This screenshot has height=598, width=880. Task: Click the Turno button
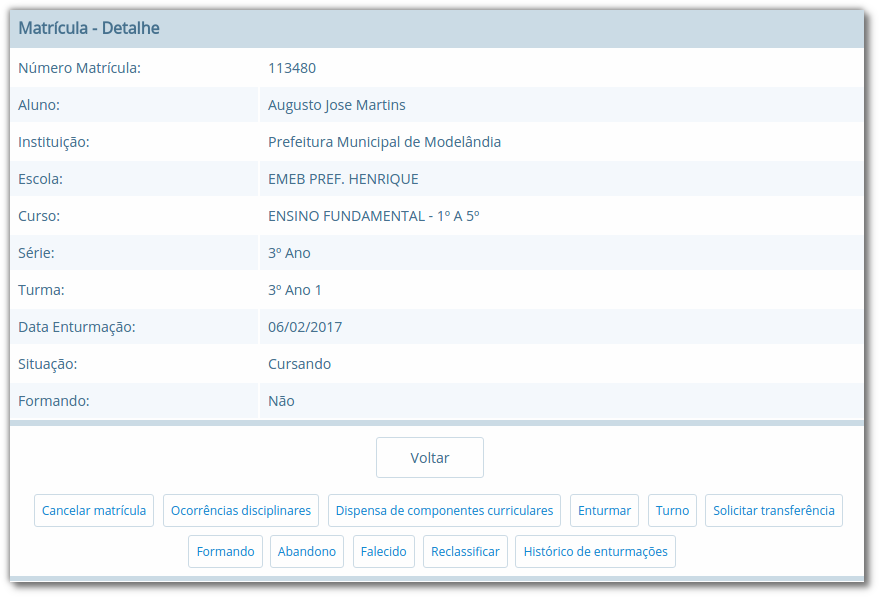point(672,510)
